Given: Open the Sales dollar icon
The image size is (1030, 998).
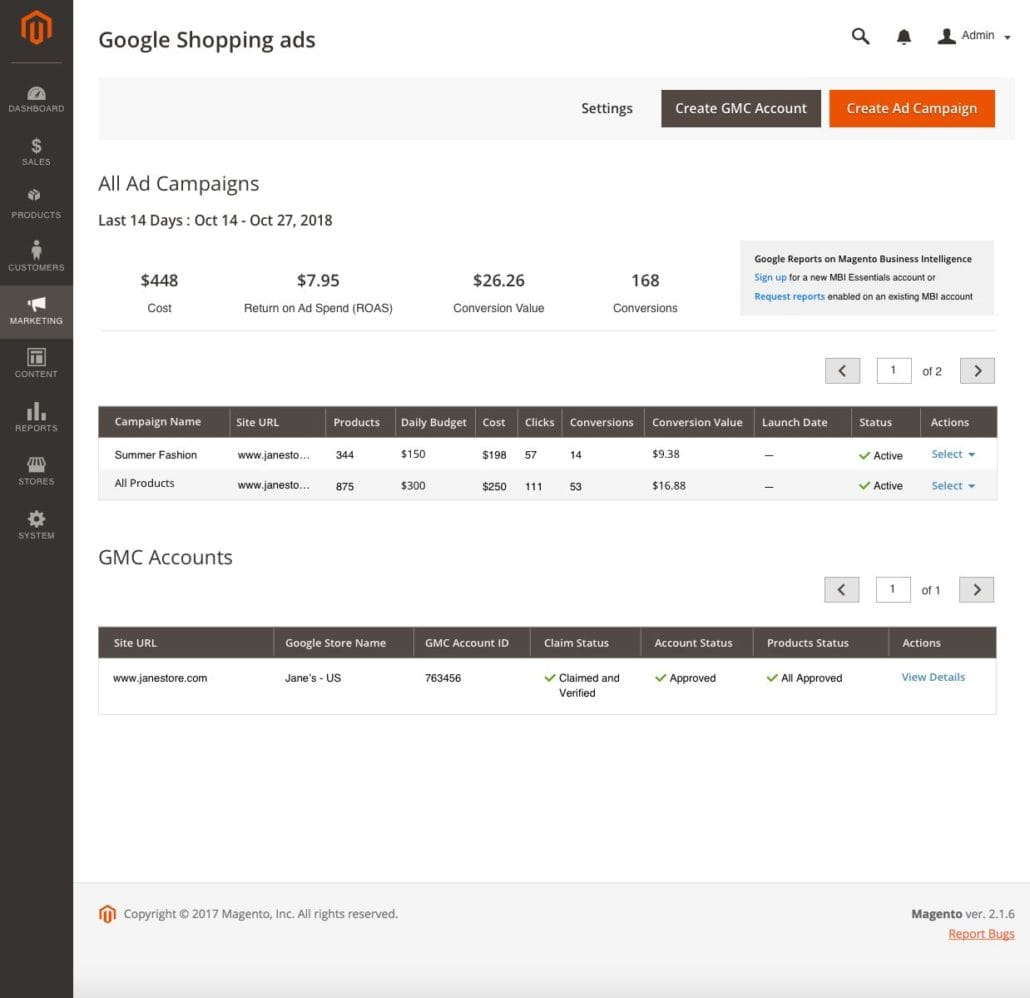Looking at the screenshot, I should coord(36,147).
